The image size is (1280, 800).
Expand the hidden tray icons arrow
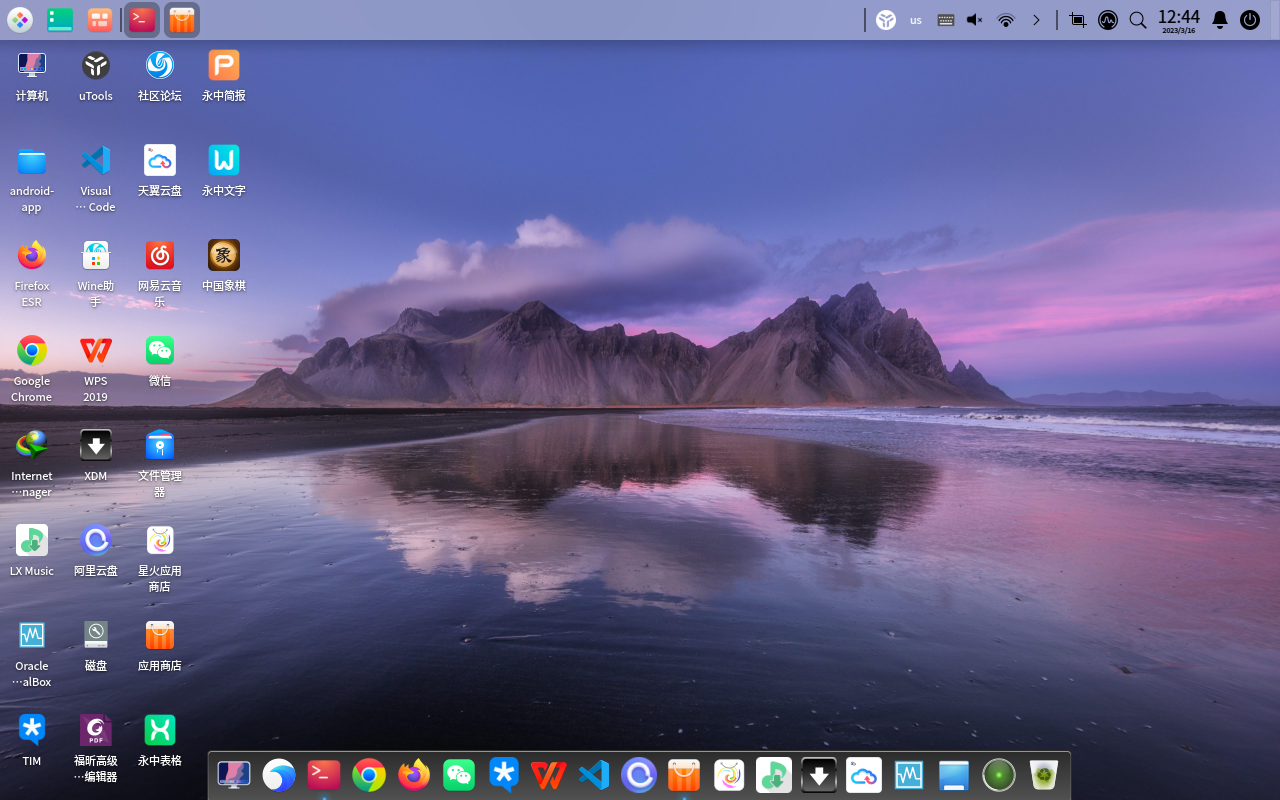point(1036,20)
